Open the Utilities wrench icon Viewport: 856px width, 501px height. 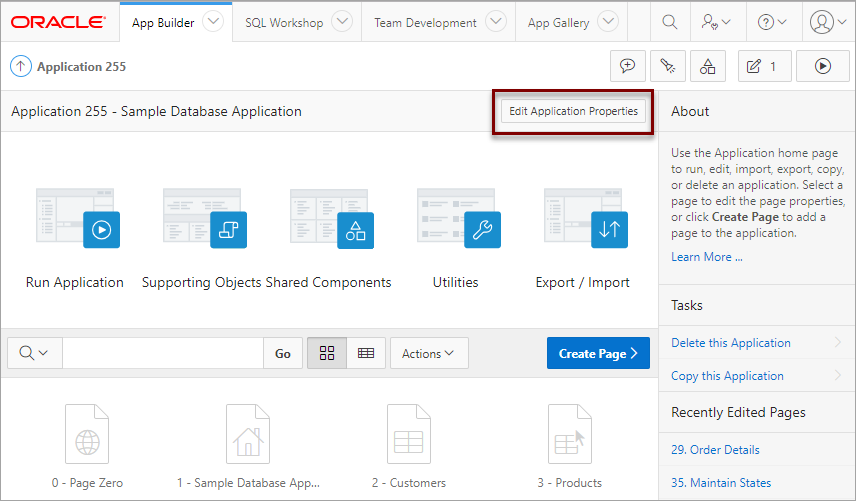[x=459, y=218]
